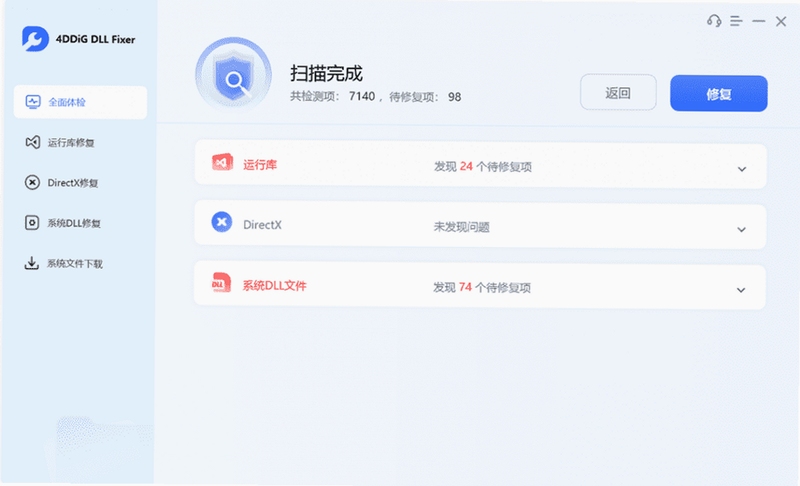Click the 共检测项 7140 summary text
Viewport: 800px width, 486px height.
(x=333, y=96)
